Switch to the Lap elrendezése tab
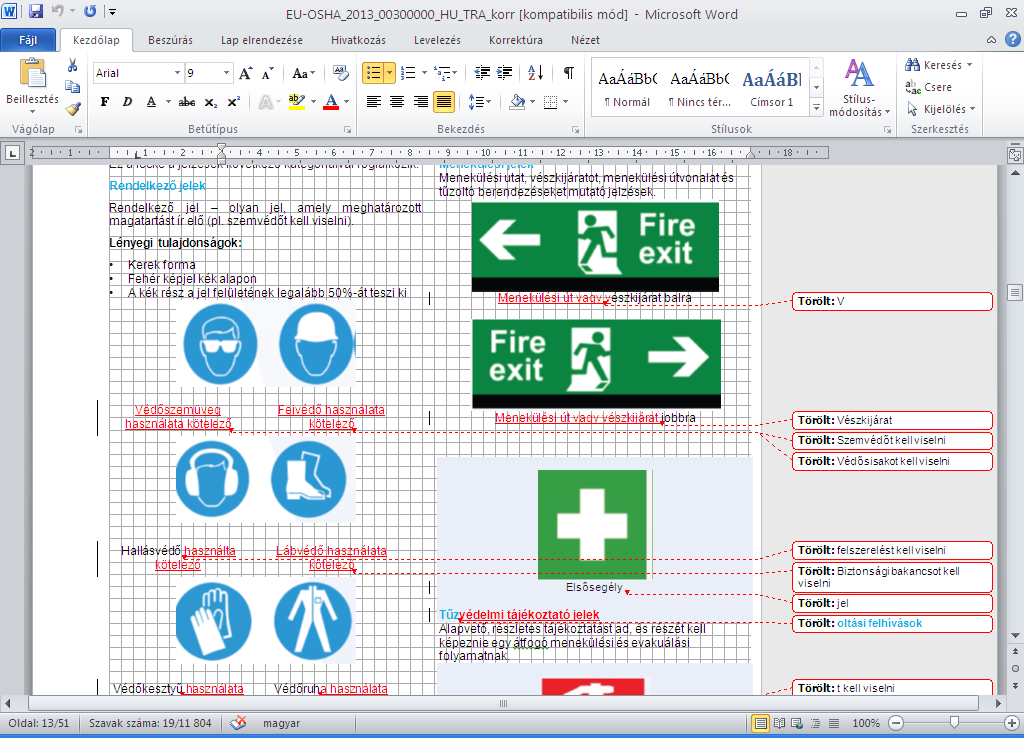Viewport: 1024px width, 738px height. point(262,40)
